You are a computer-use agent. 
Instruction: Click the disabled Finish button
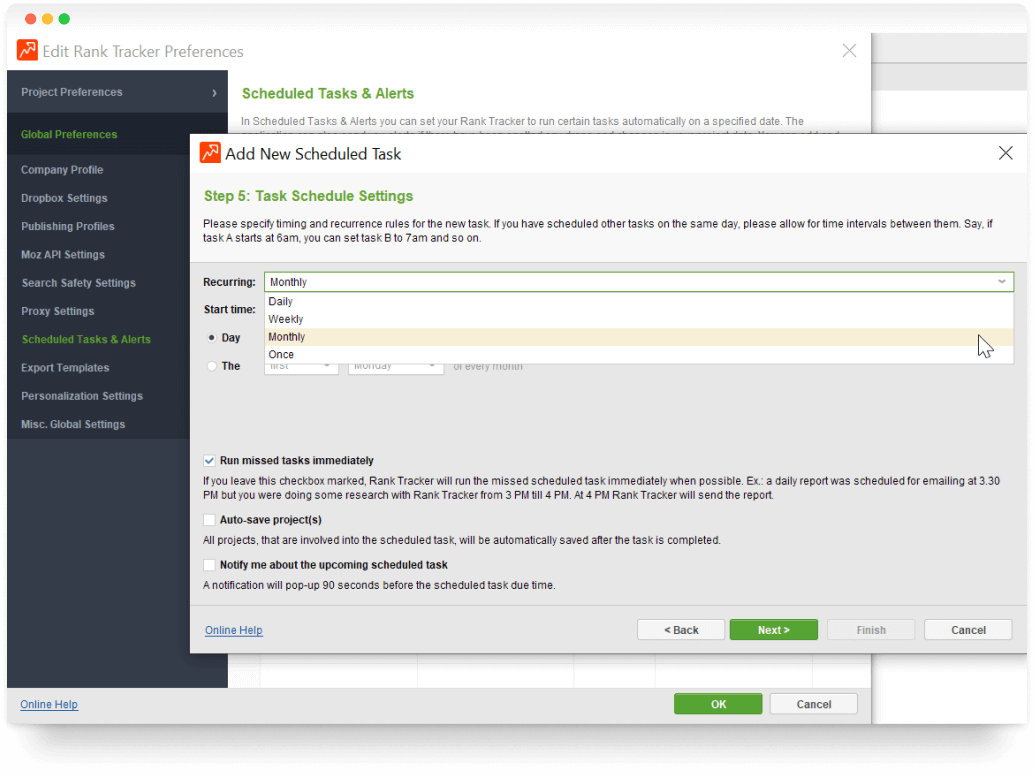(870, 630)
